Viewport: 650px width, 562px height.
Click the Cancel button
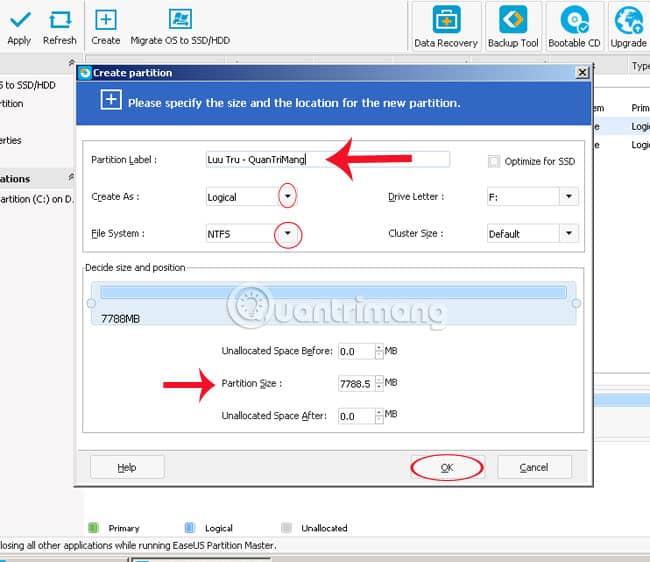[x=534, y=468]
